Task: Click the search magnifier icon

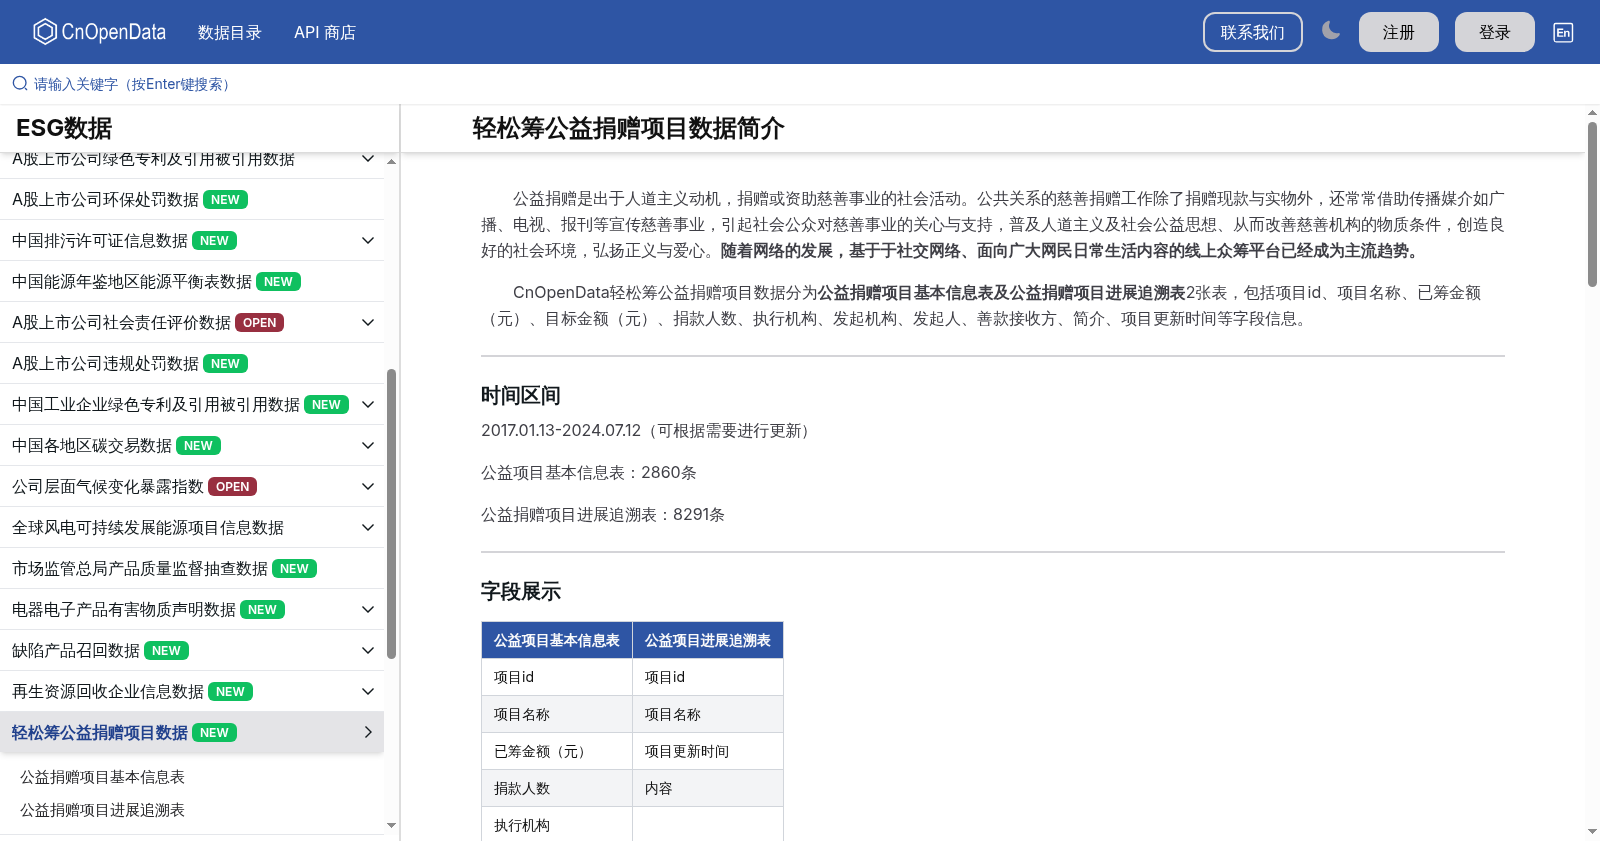Action: point(20,84)
